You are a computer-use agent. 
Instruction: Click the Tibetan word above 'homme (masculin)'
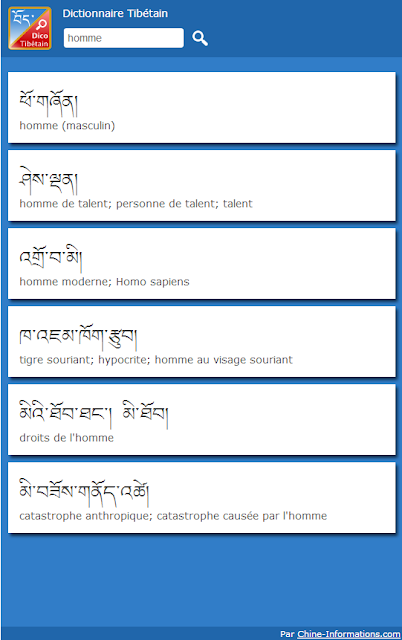49,103
